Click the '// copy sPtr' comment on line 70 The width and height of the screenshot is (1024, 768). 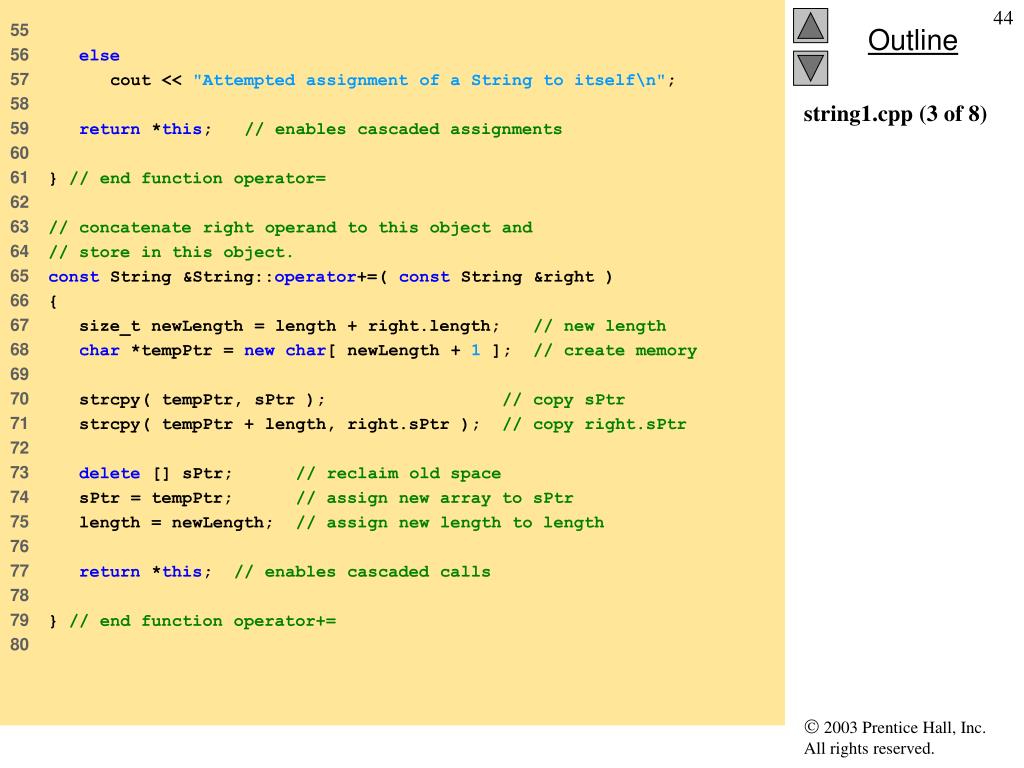tap(564, 400)
